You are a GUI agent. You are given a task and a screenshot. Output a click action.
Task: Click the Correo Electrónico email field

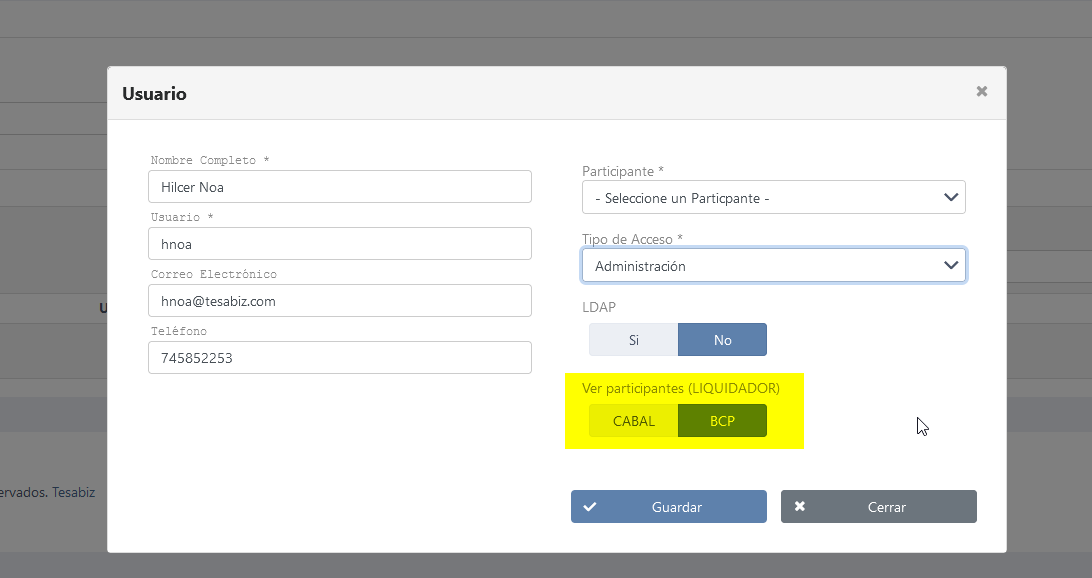point(339,301)
